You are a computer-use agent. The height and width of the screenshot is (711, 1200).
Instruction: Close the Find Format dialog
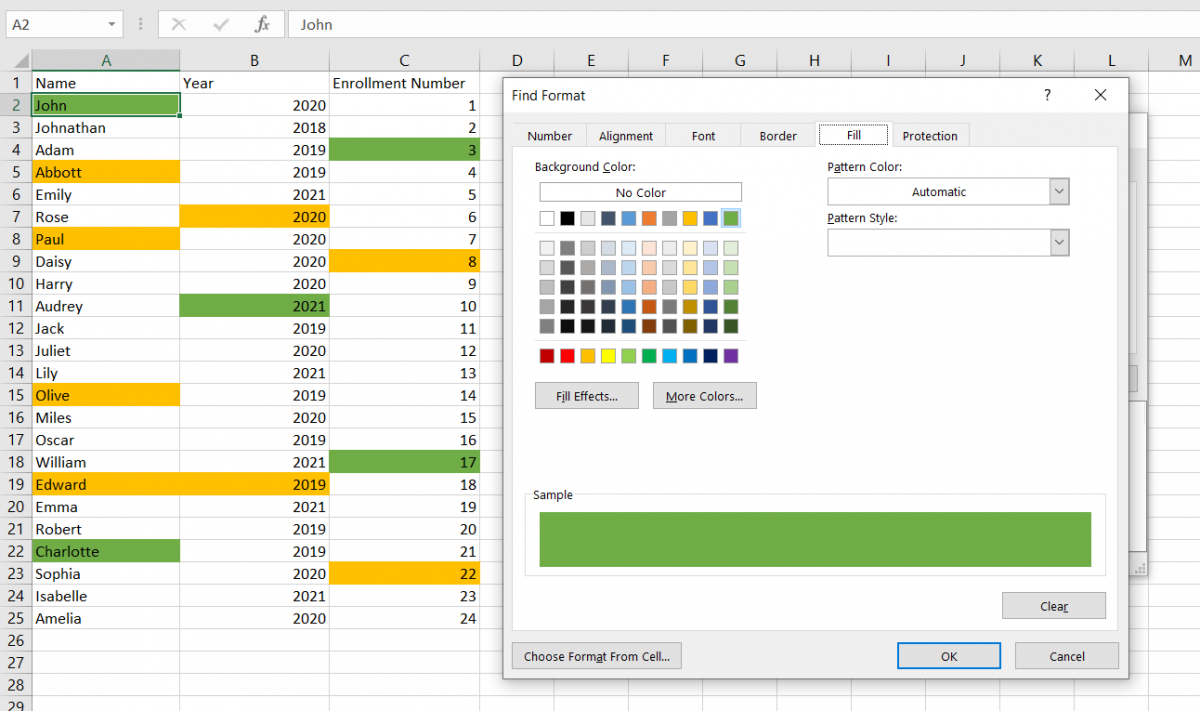1100,95
